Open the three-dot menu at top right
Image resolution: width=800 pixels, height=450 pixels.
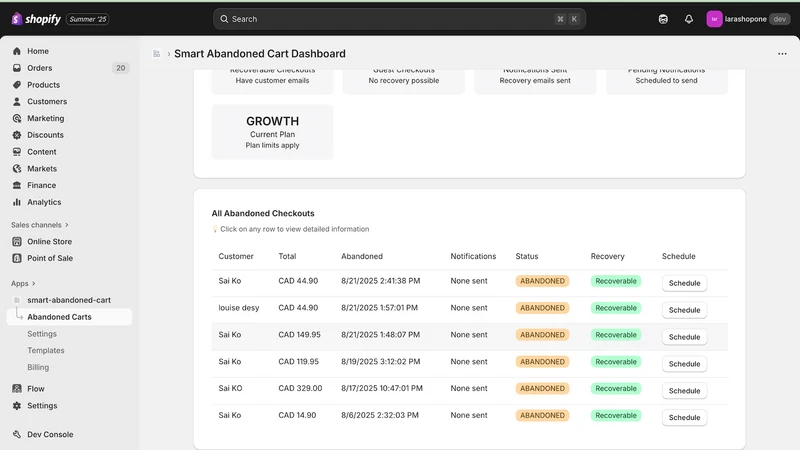[x=782, y=54]
